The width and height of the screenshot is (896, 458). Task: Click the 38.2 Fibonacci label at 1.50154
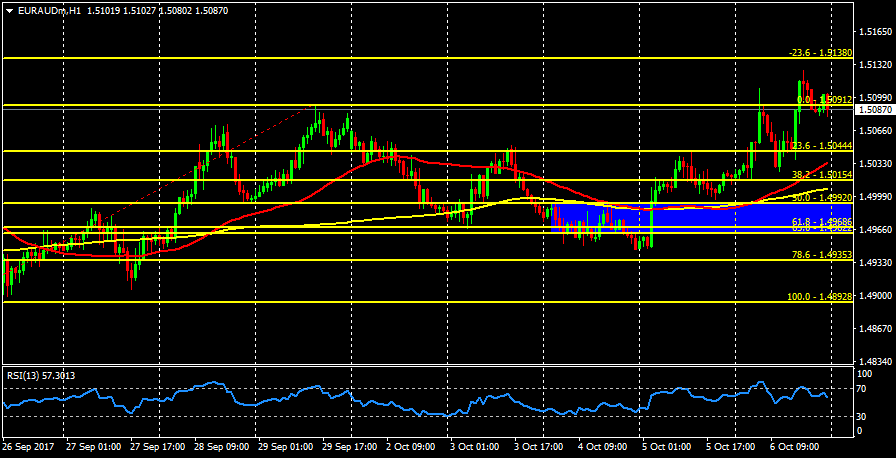pos(821,175)
